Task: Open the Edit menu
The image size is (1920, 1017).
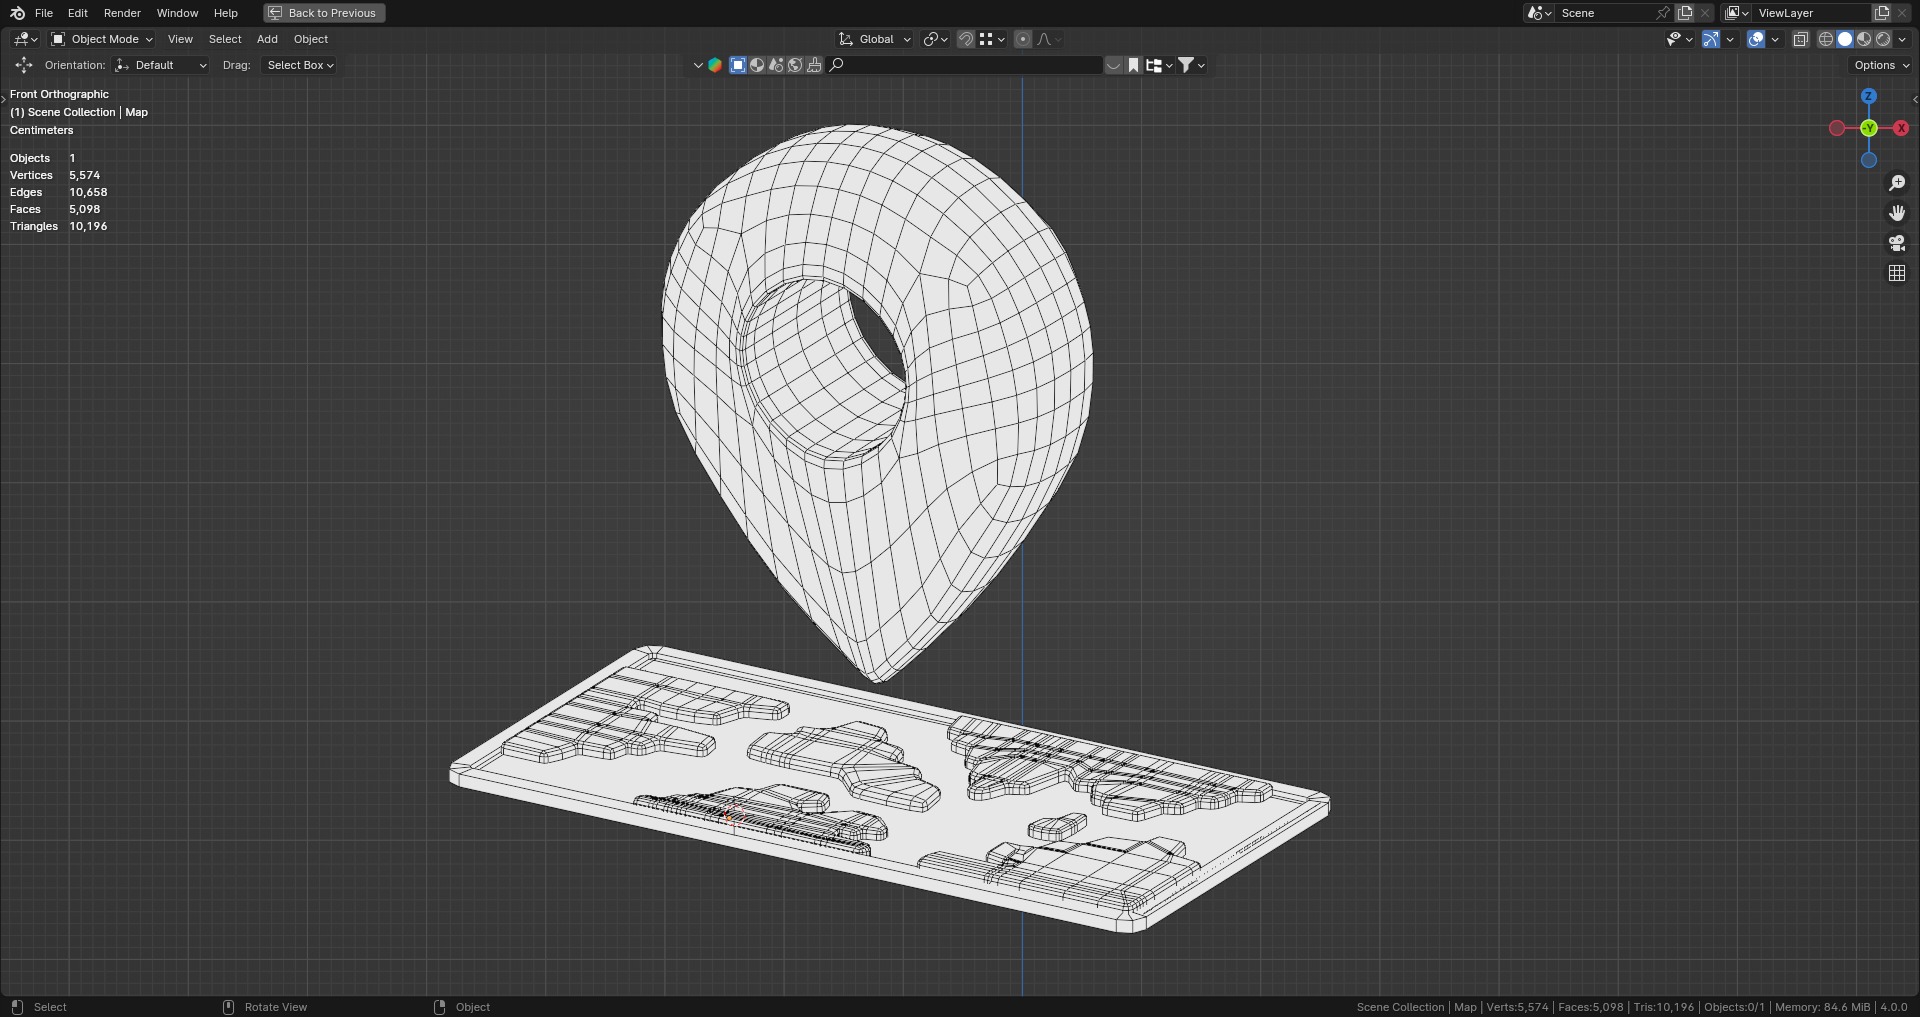Action: (x=78, y=13)
